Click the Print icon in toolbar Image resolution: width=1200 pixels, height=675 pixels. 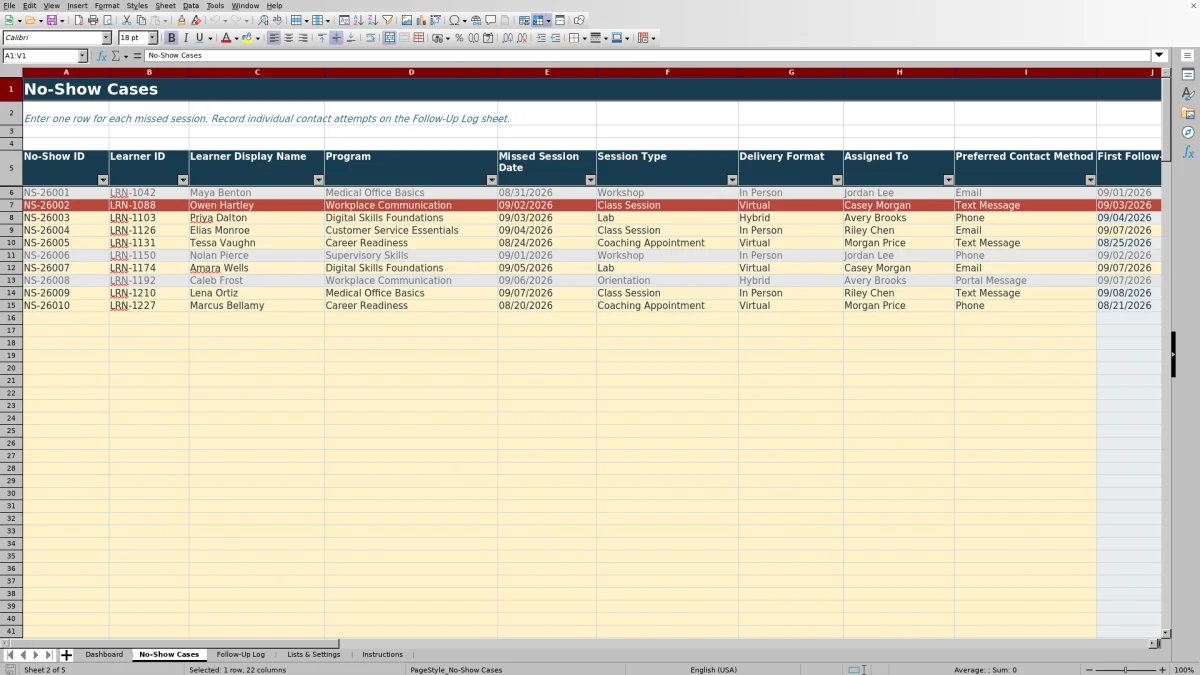click(93, 20)
